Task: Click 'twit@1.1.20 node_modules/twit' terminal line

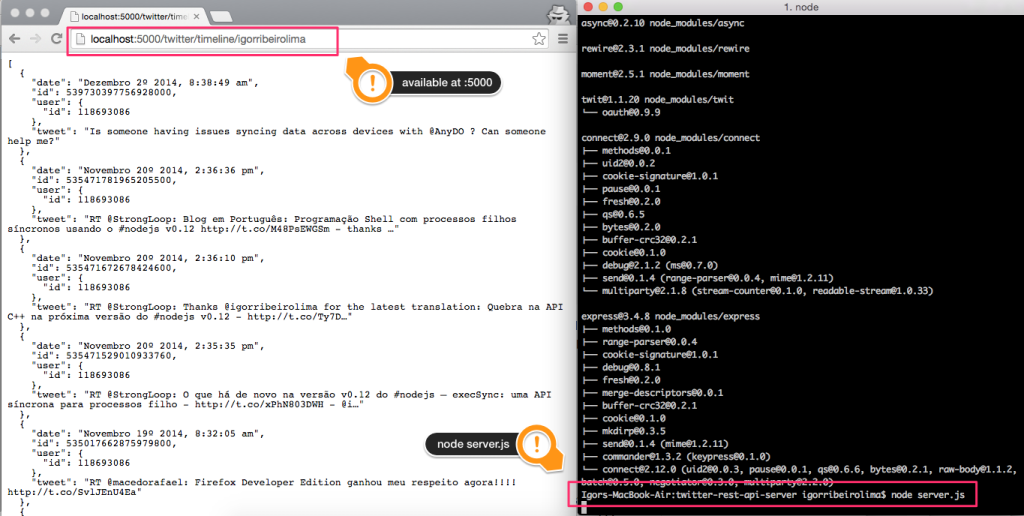Action: pos(657,99)
